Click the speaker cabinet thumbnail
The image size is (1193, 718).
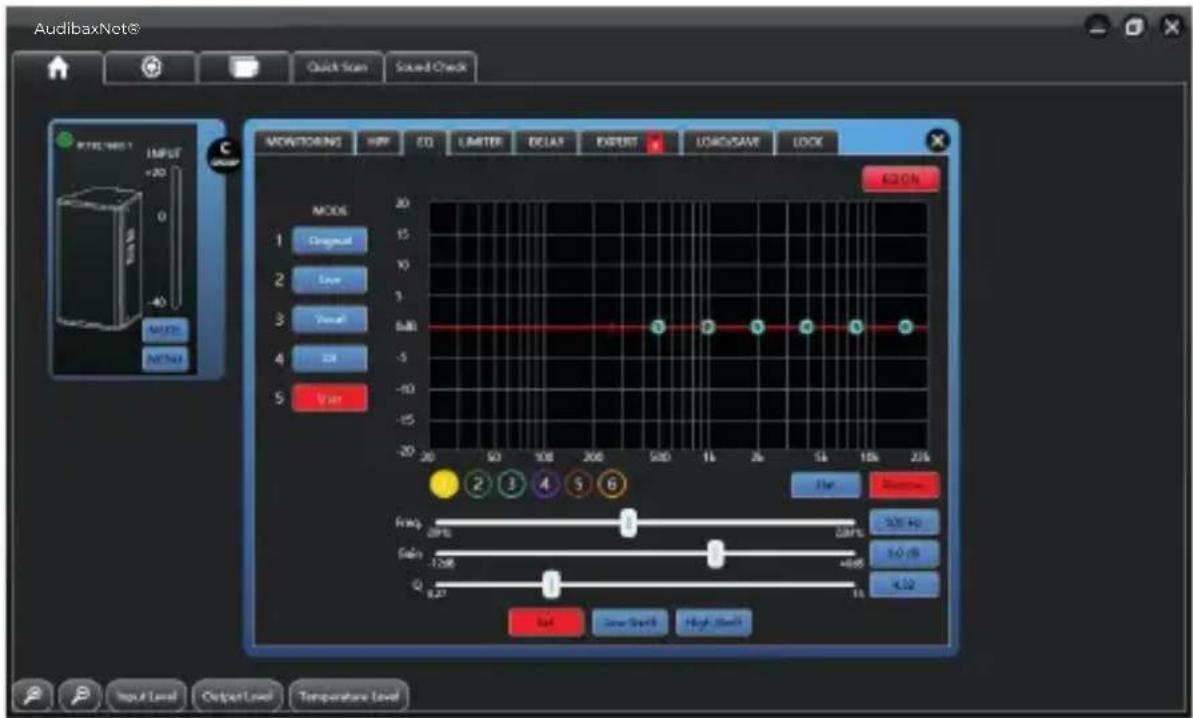(100, 259)
